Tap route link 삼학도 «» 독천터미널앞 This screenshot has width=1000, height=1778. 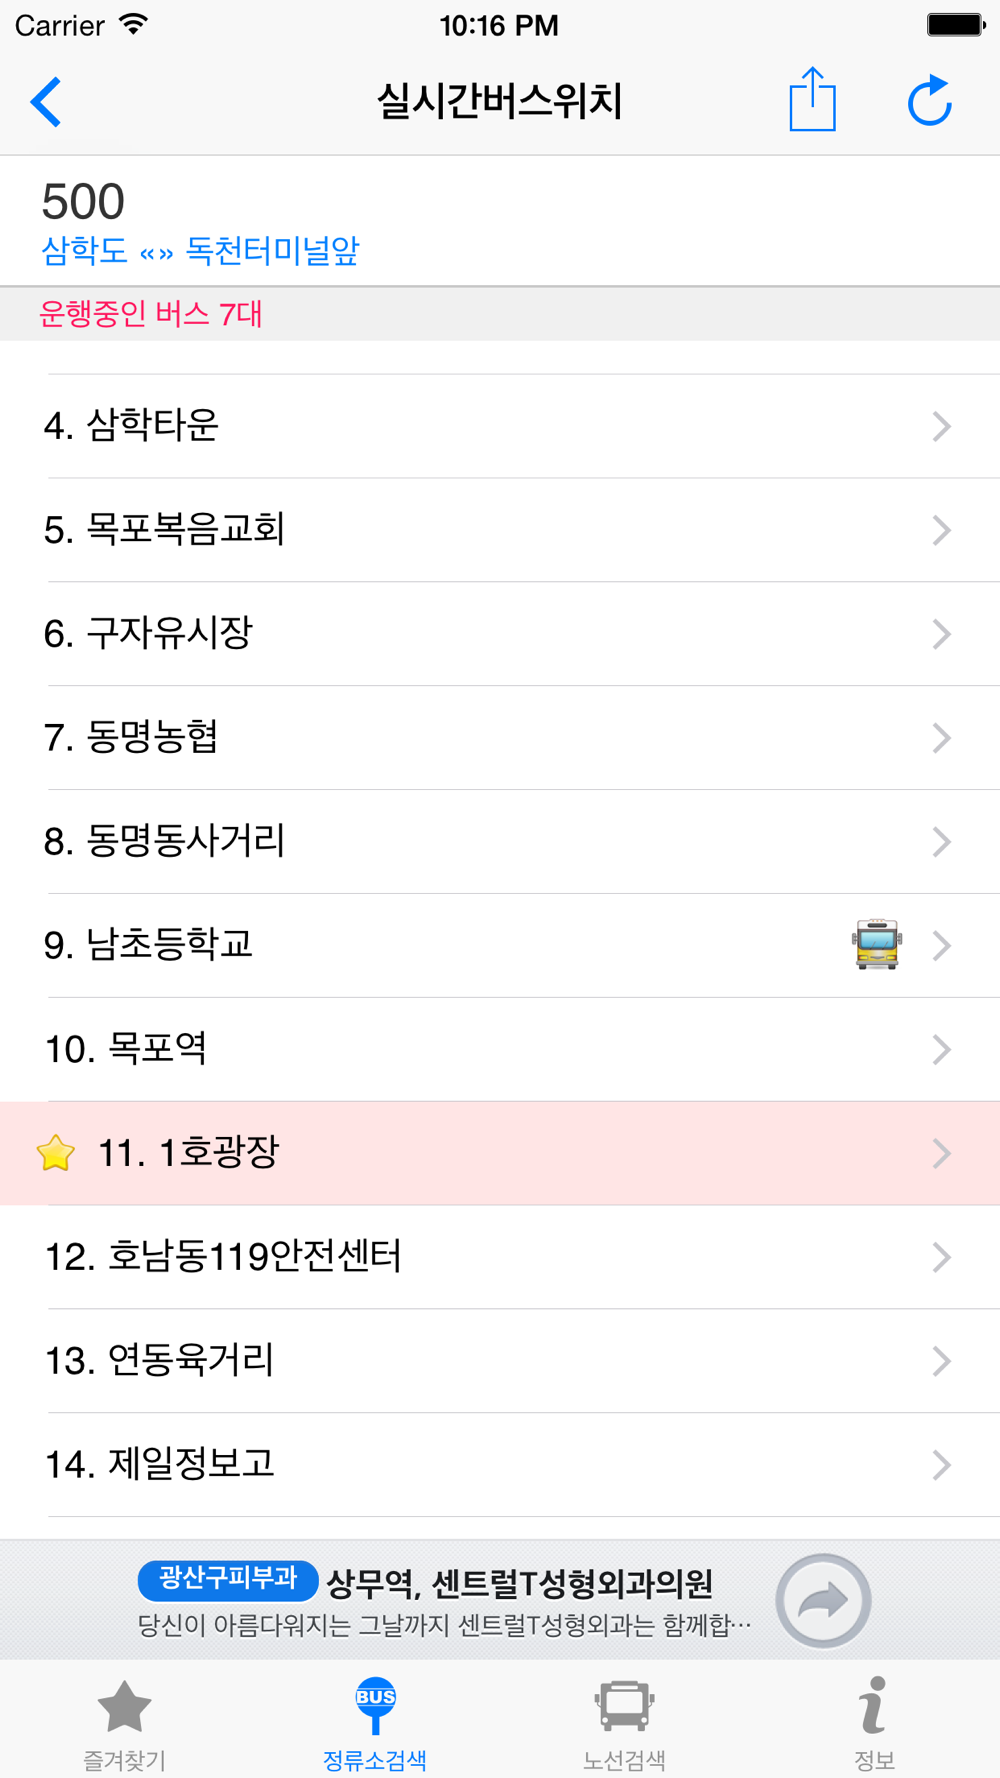tap(200, 250)
